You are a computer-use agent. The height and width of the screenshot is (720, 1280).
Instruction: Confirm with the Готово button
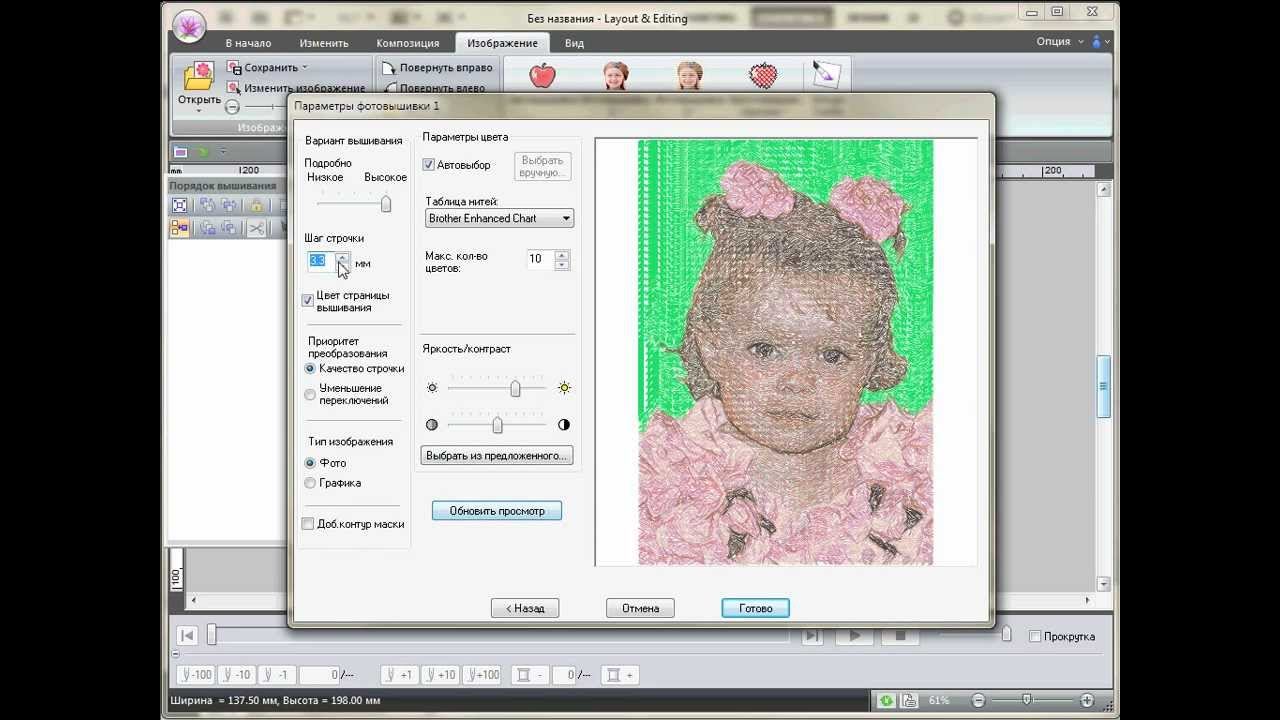[756, 608]
